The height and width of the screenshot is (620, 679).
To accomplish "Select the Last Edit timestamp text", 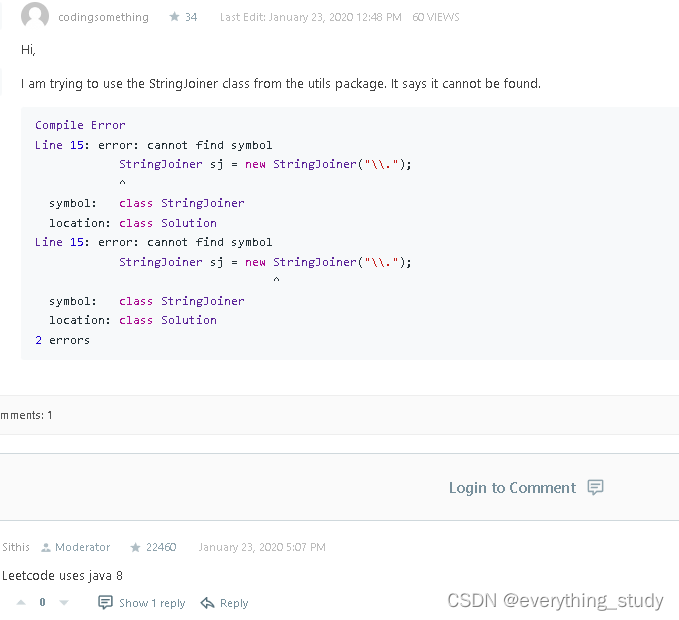I will (x=310, y=17).
